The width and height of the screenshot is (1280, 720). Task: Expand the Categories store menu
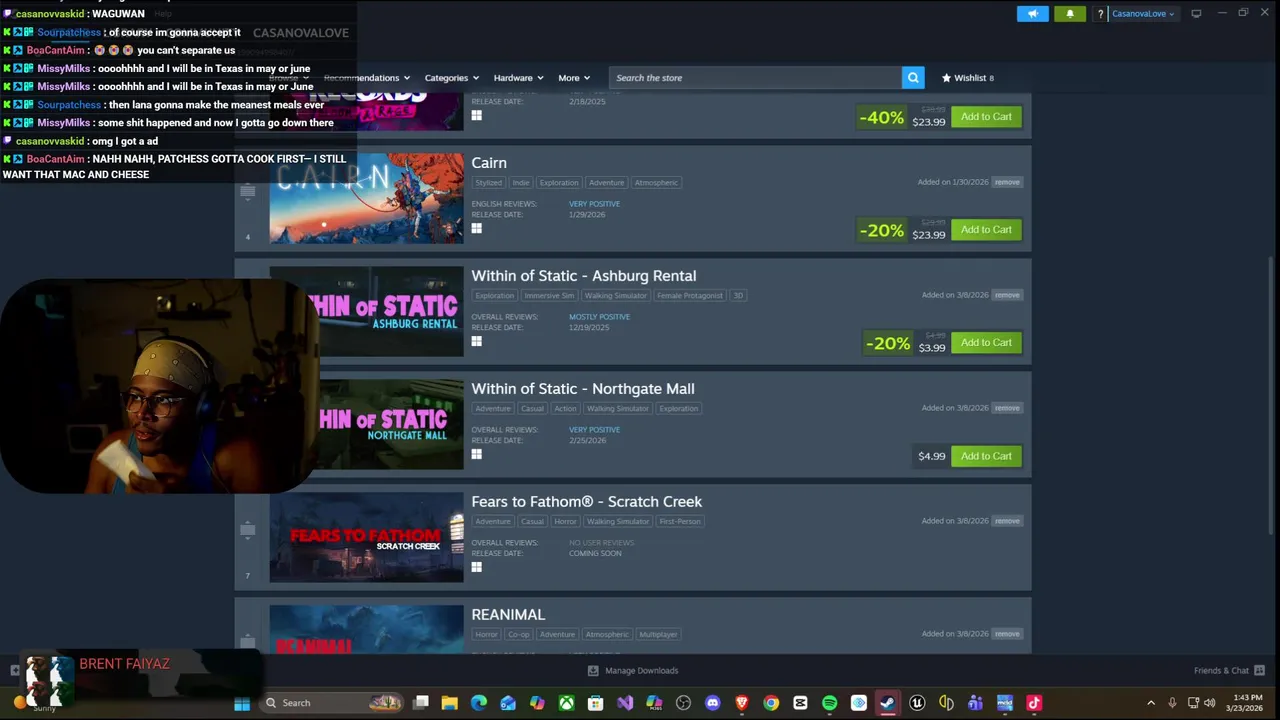451,77
